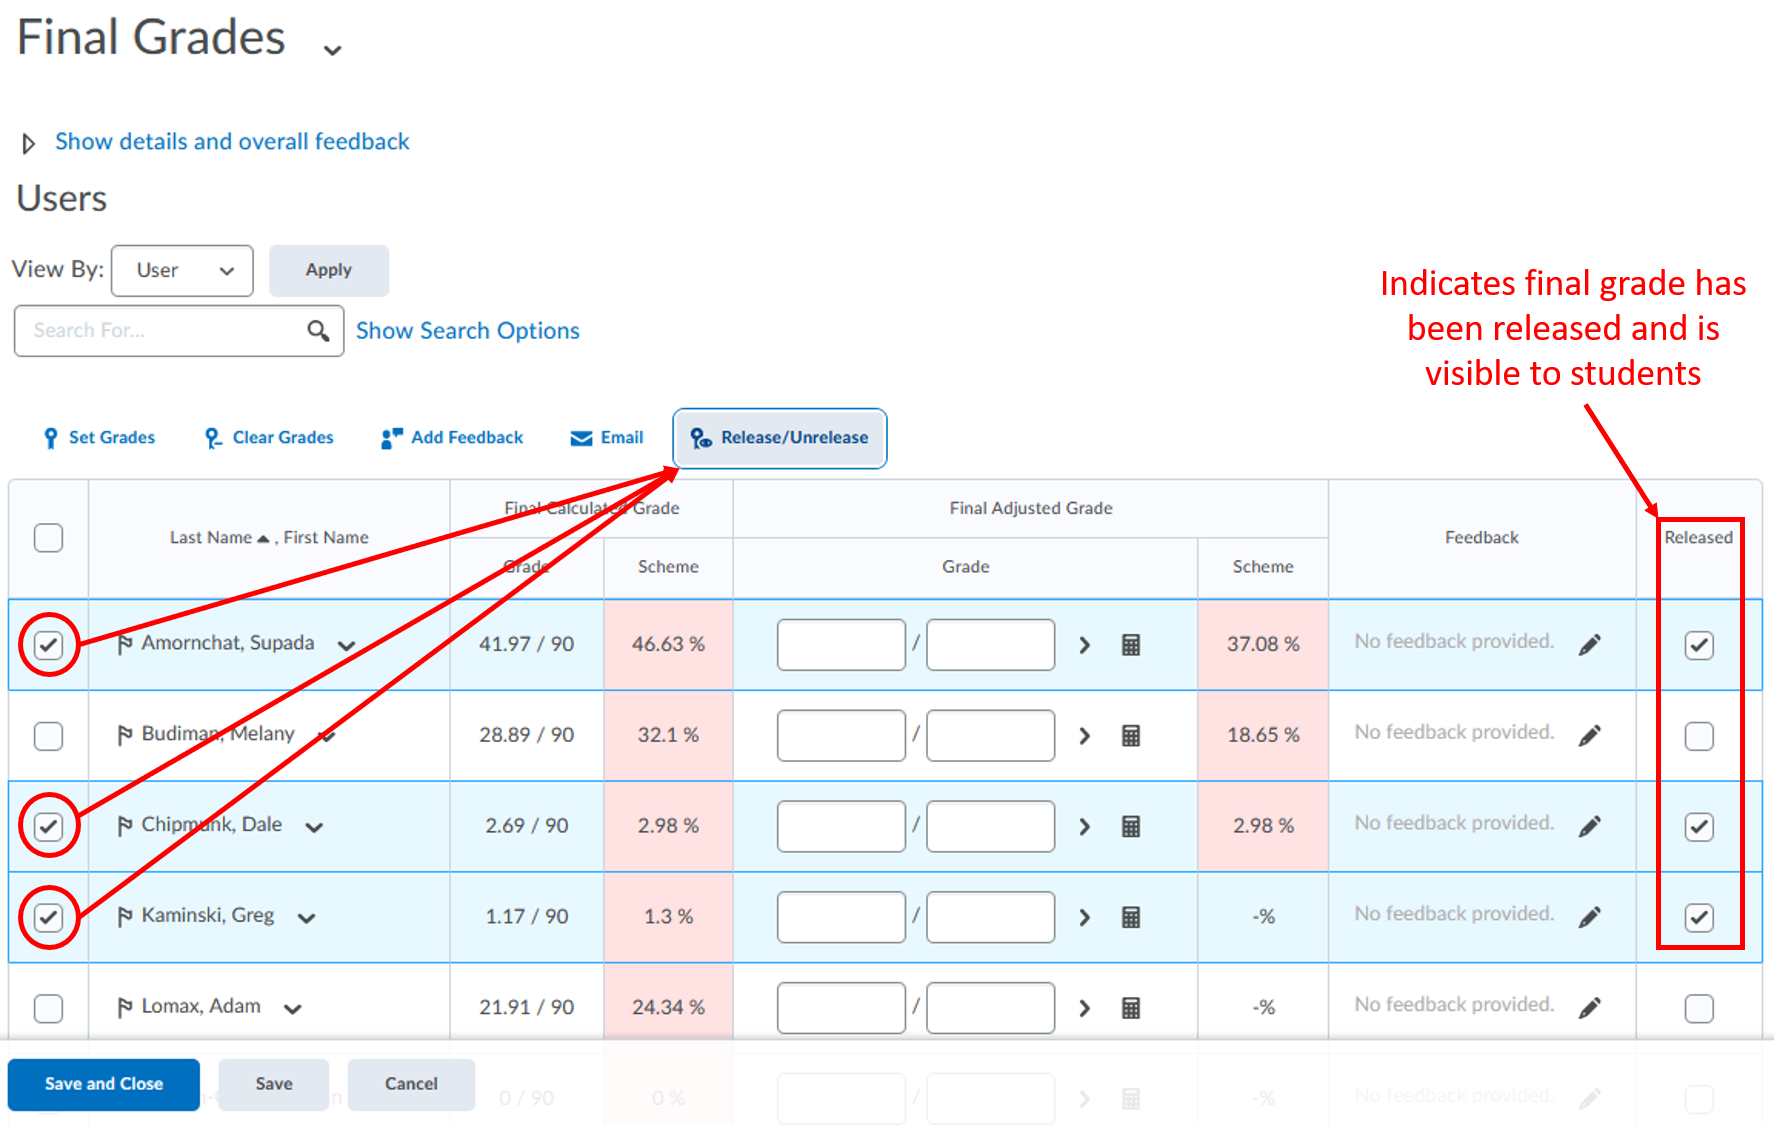
Task: Check the row checkbox for Budiman, Melany
Action: click(x=48, y=736)
